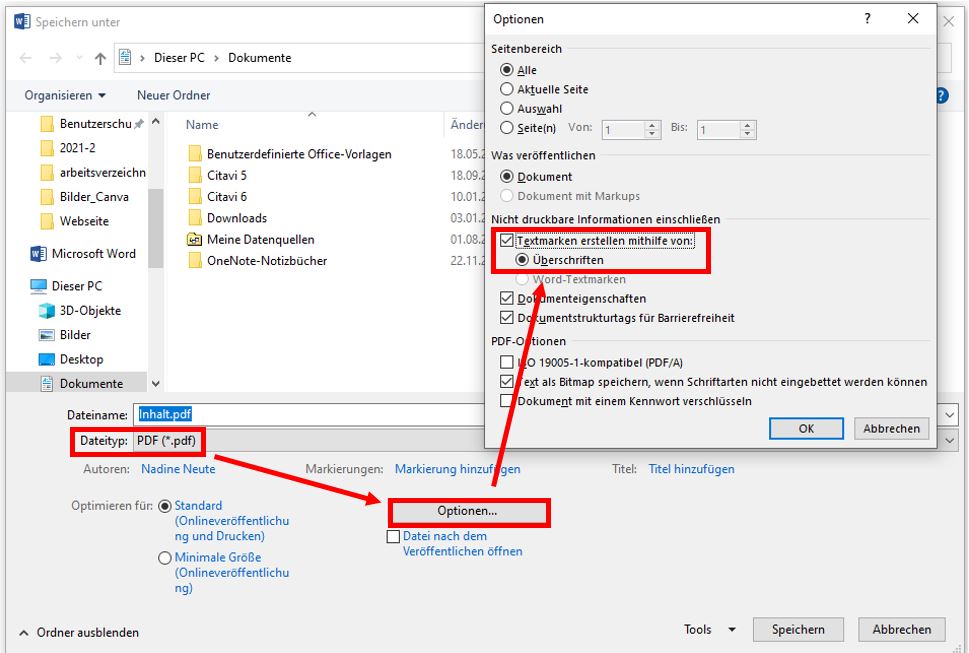969x653 pixels.
Task: Click the help question mark in Optionen
Action: click(867, 19)
